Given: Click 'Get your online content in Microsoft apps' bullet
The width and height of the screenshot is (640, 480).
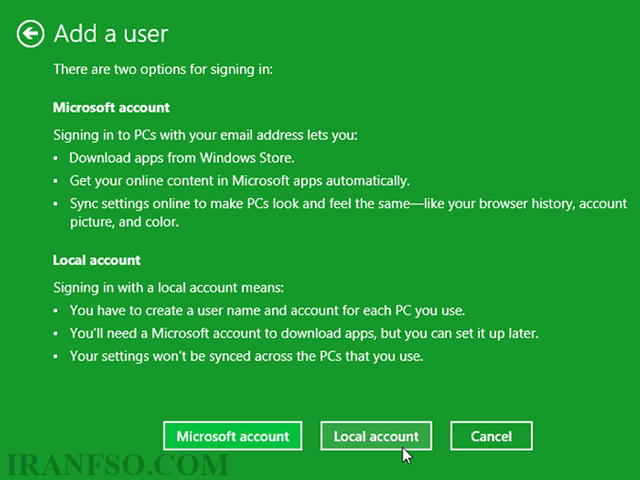Looking at the screenshot, I should point(240,181).
